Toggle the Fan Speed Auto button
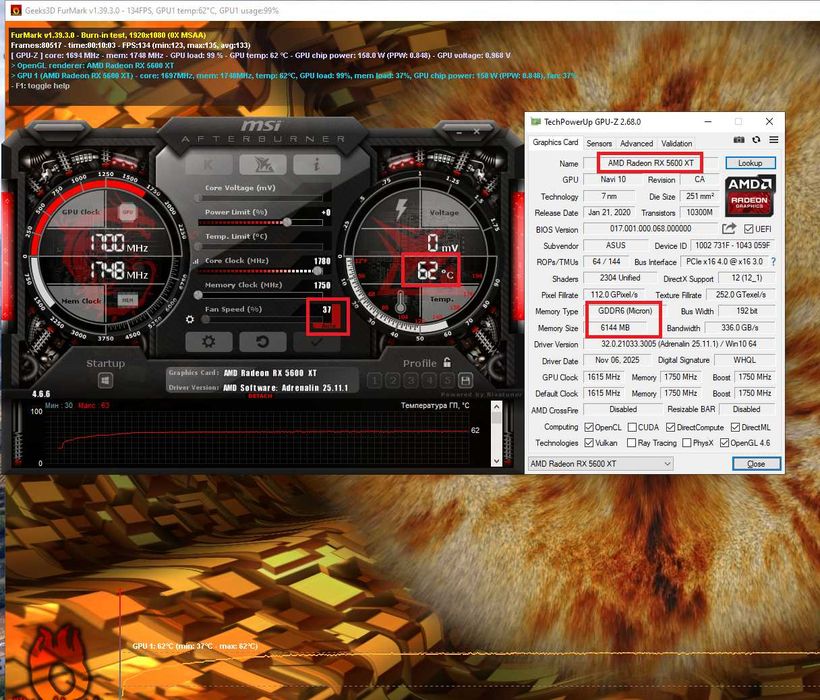Screen dimensions: 820x700 pos(327,325)
